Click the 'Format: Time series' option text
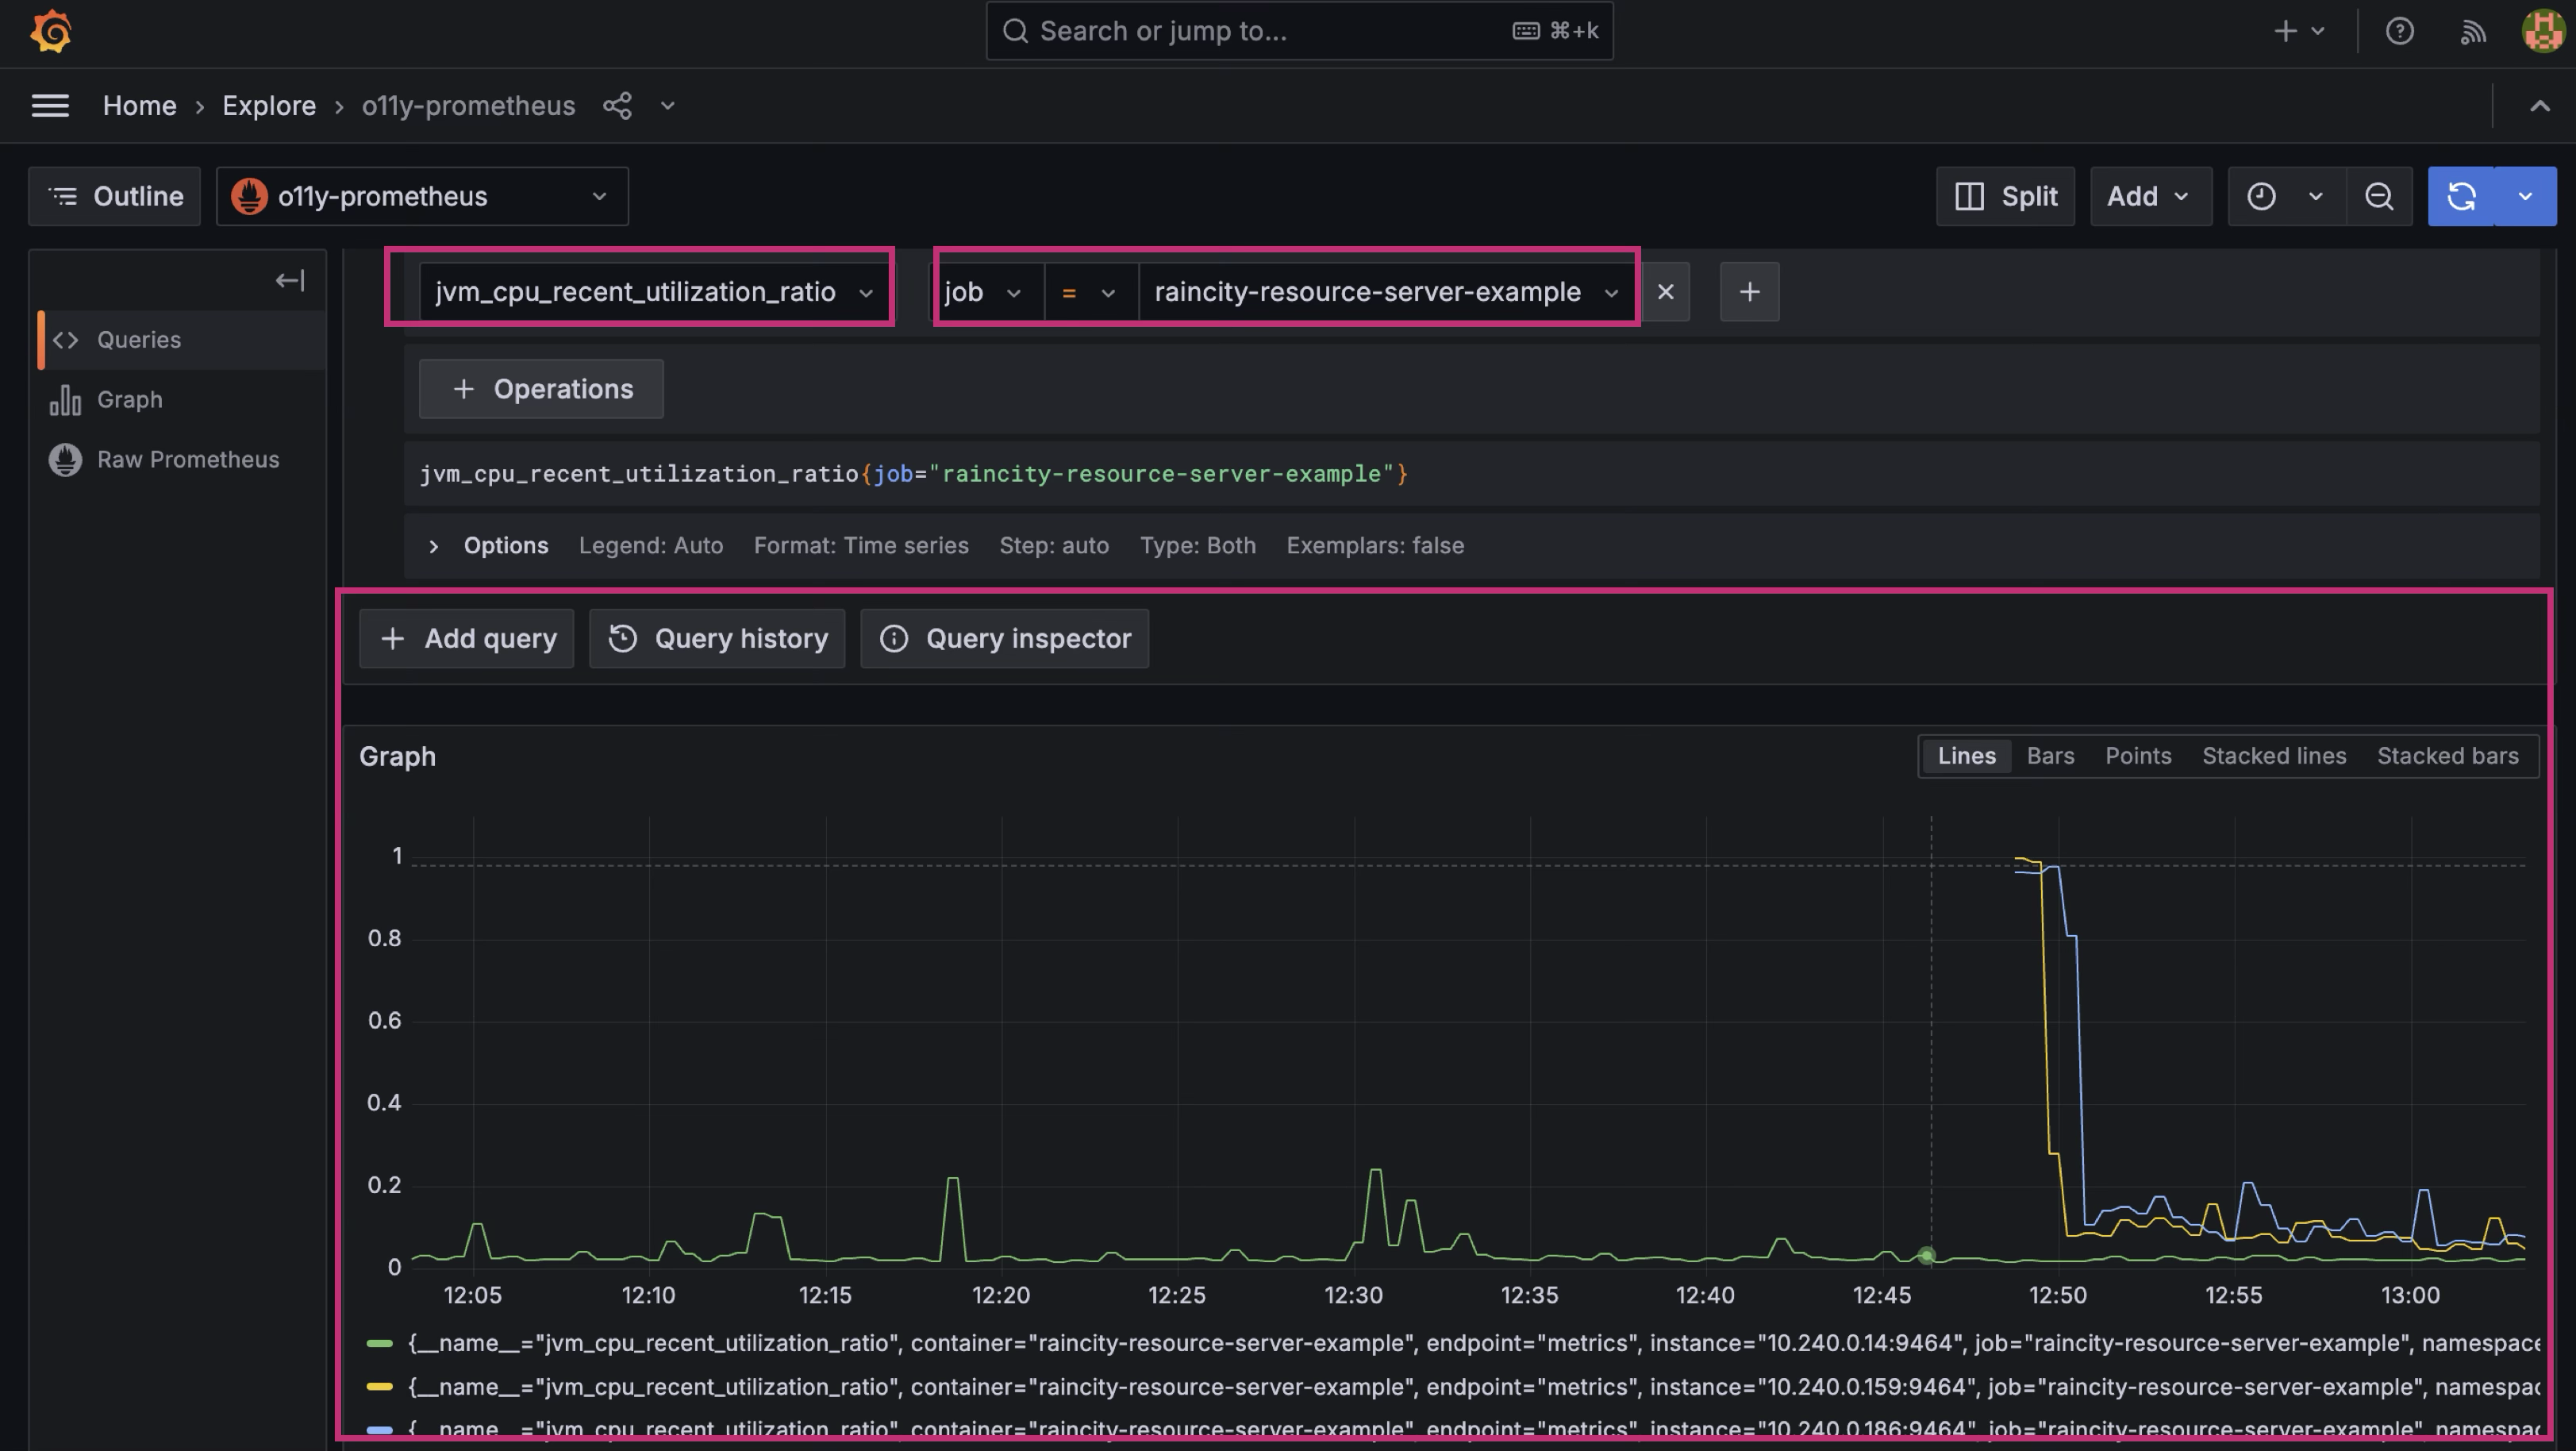The width and height of the screenshot is (2576, 1451). (861, 546)
